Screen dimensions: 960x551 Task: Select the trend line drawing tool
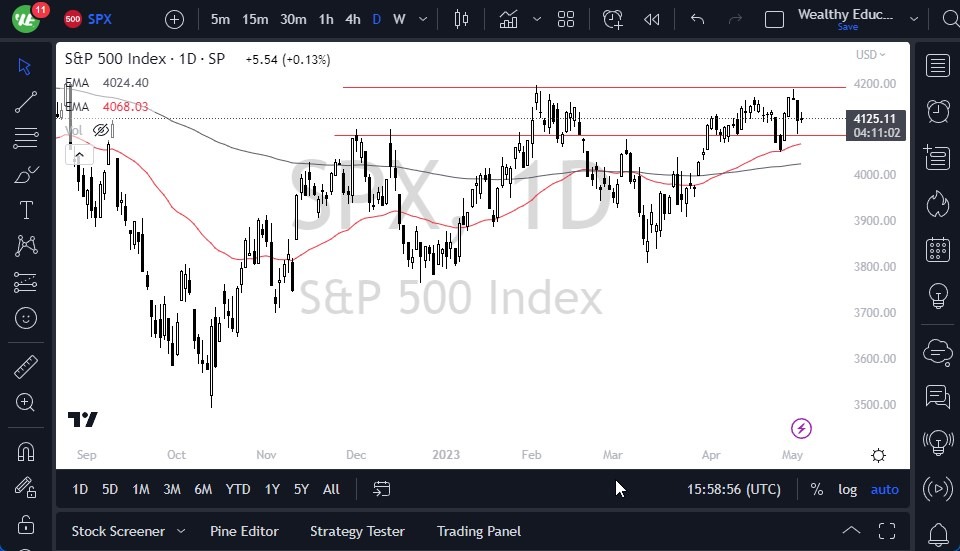coord(25,102)
